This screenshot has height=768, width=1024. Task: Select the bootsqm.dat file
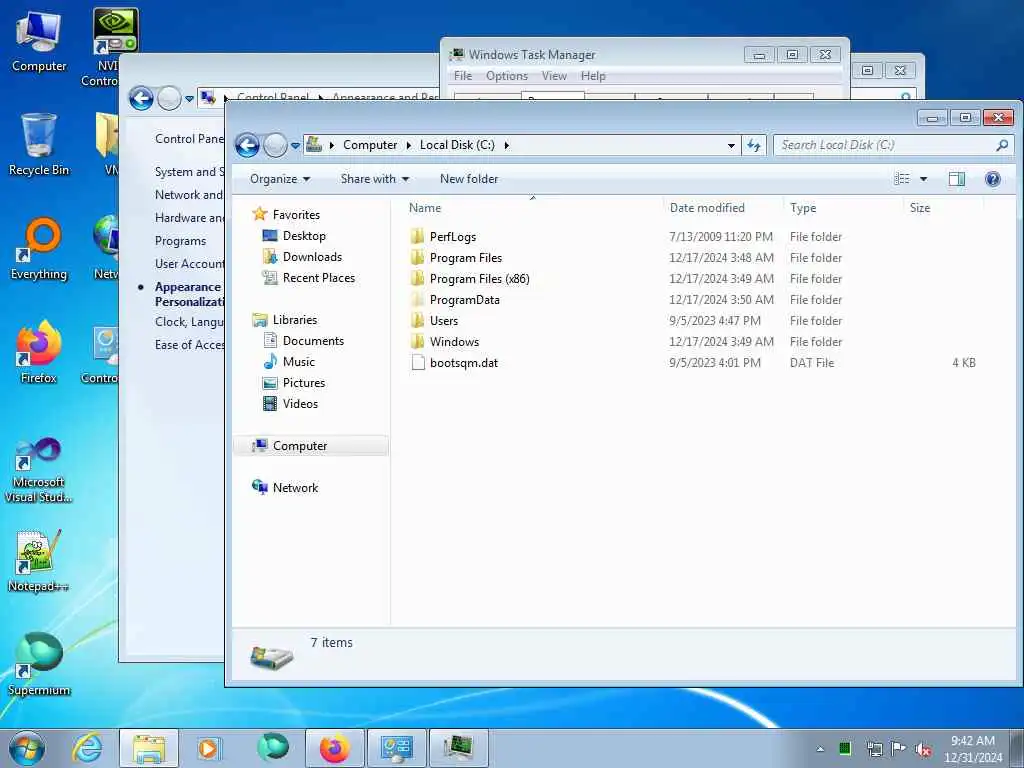click(464, 363)
